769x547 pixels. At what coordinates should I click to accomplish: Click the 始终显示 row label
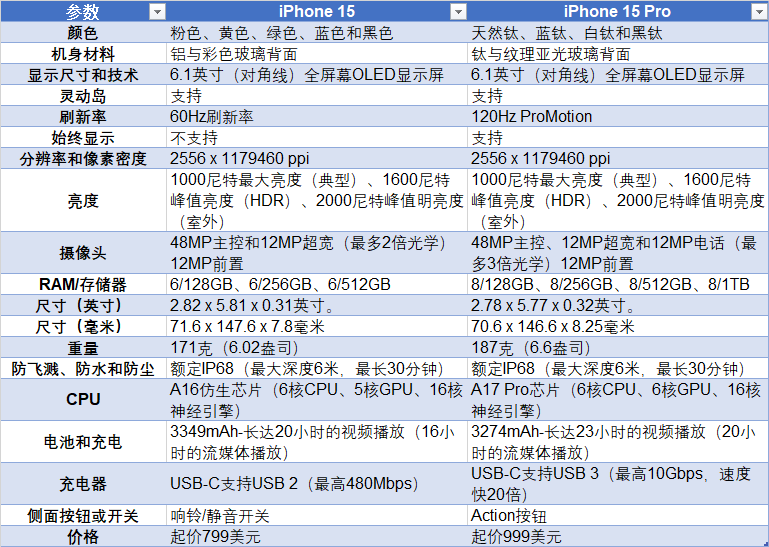click(83, 138)
